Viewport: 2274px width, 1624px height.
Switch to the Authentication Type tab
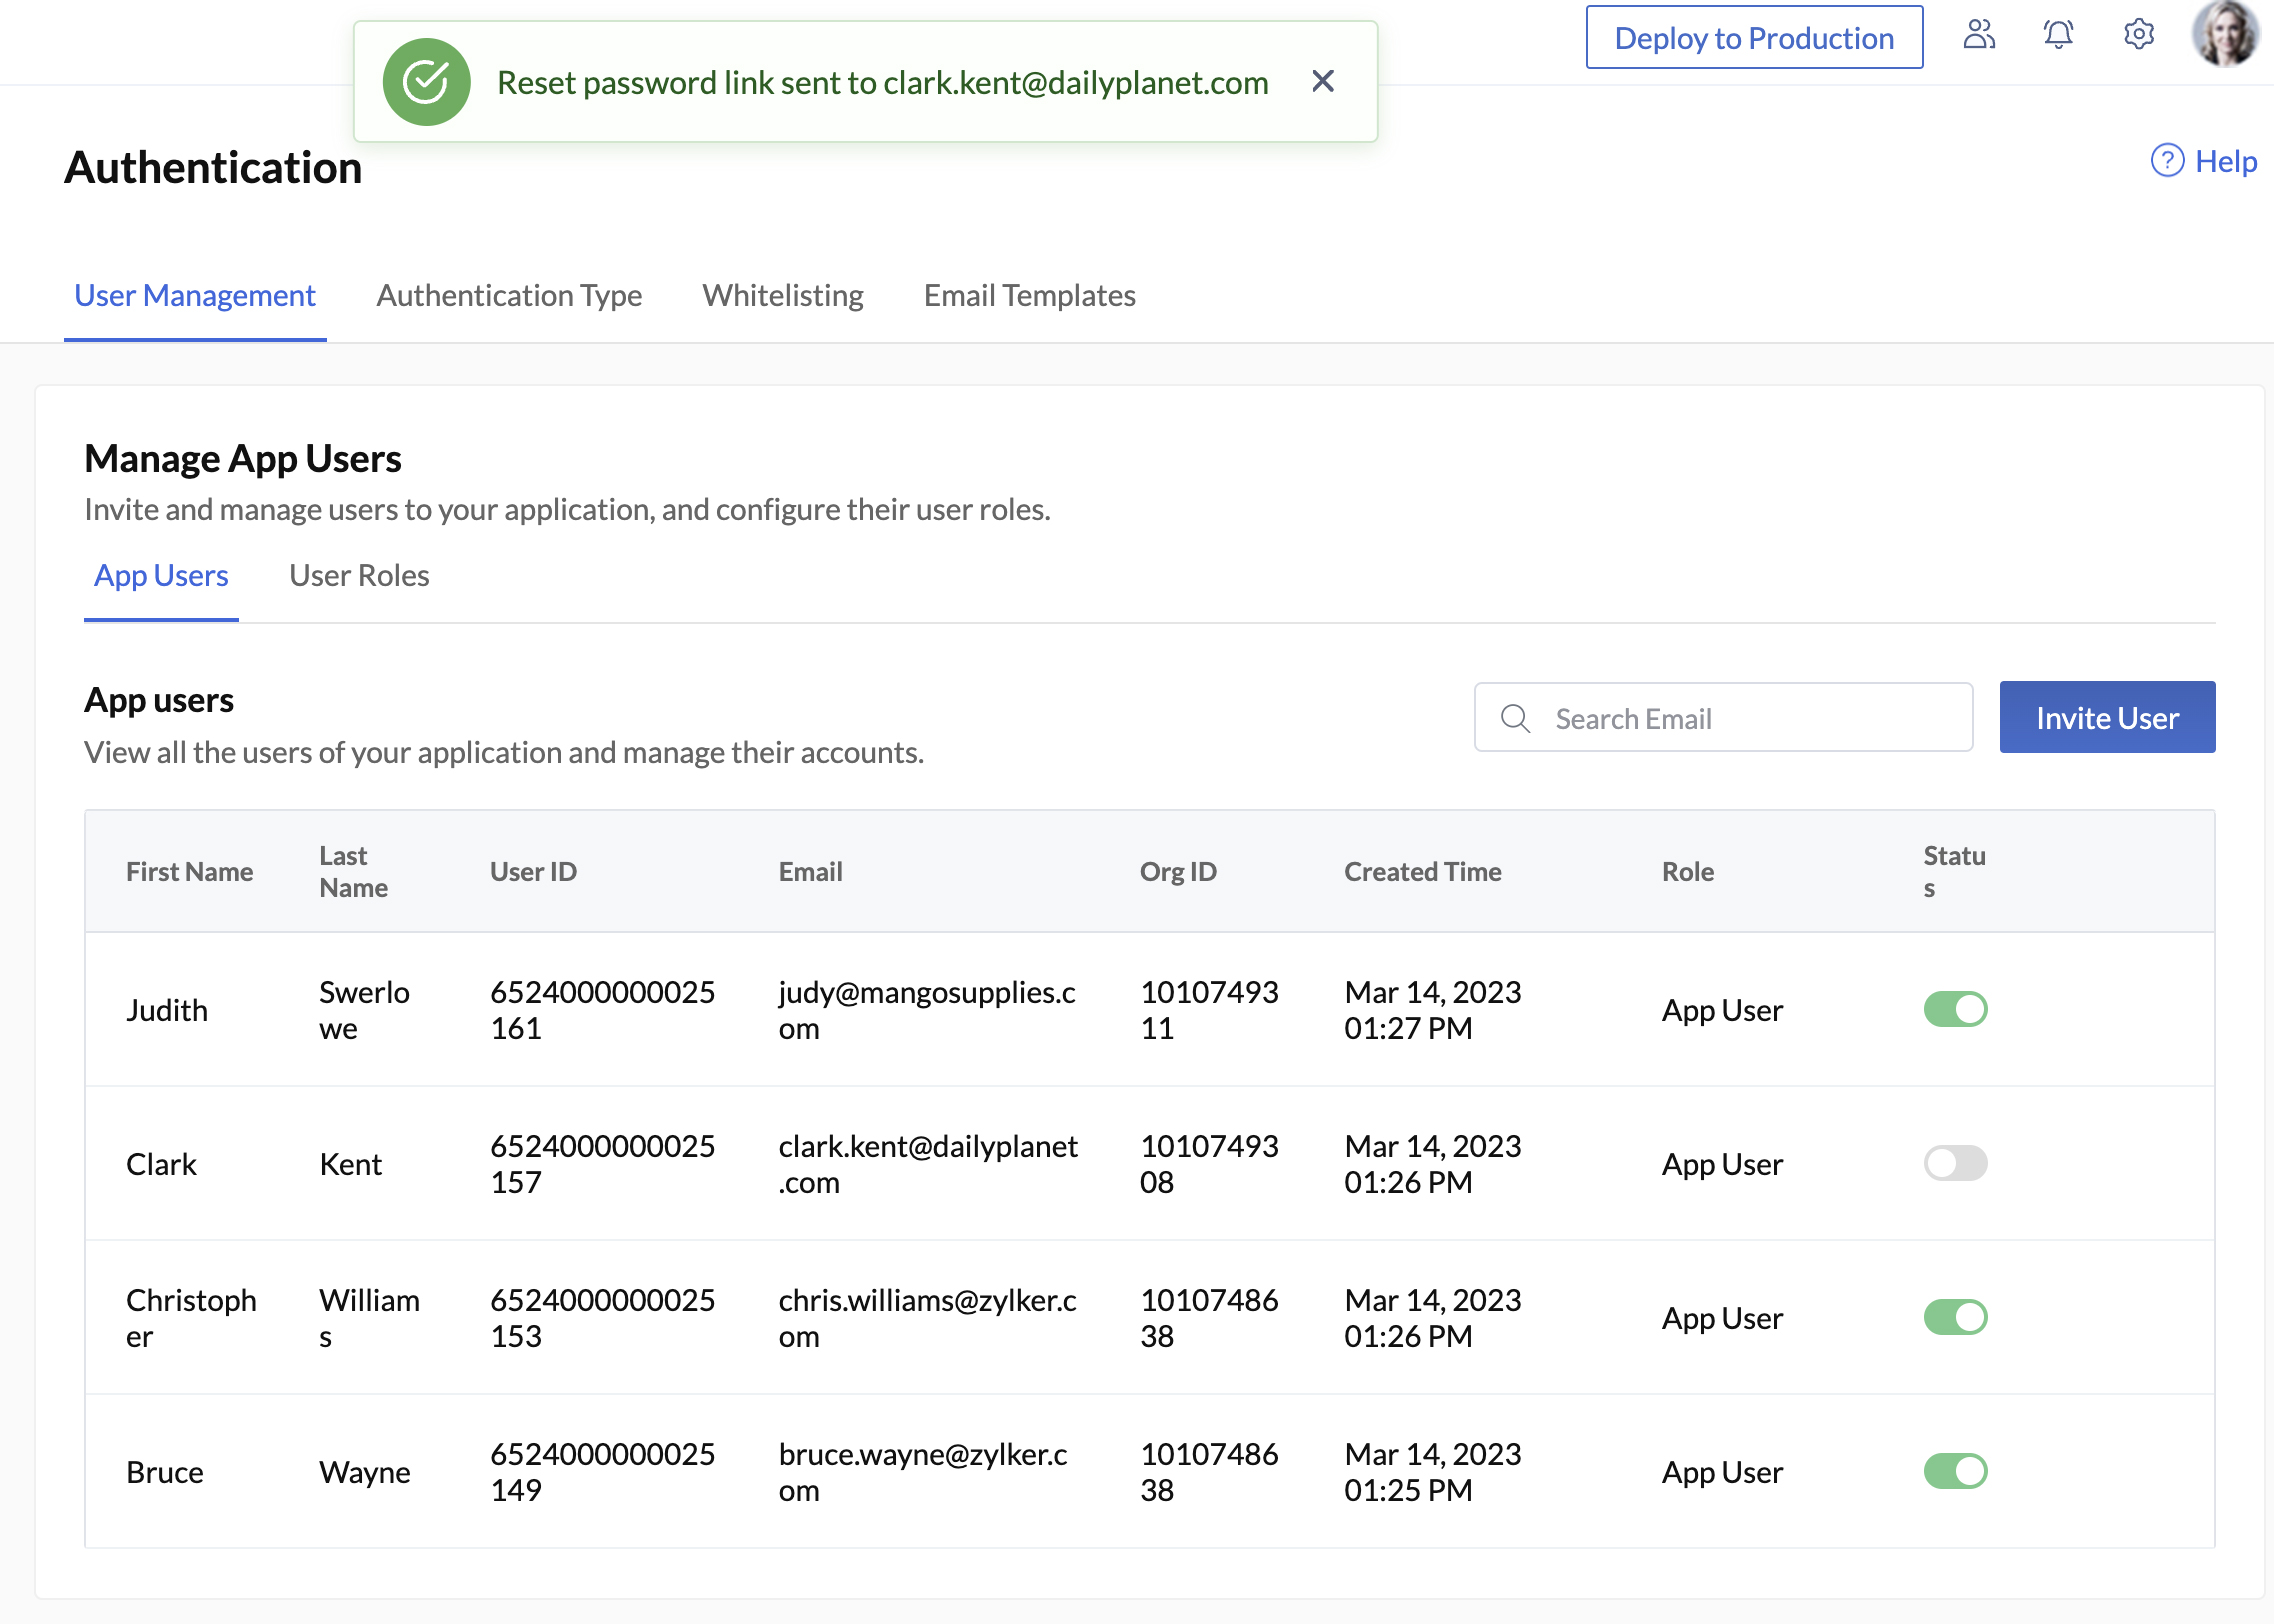pyautogui.click(x=508, y=295)
